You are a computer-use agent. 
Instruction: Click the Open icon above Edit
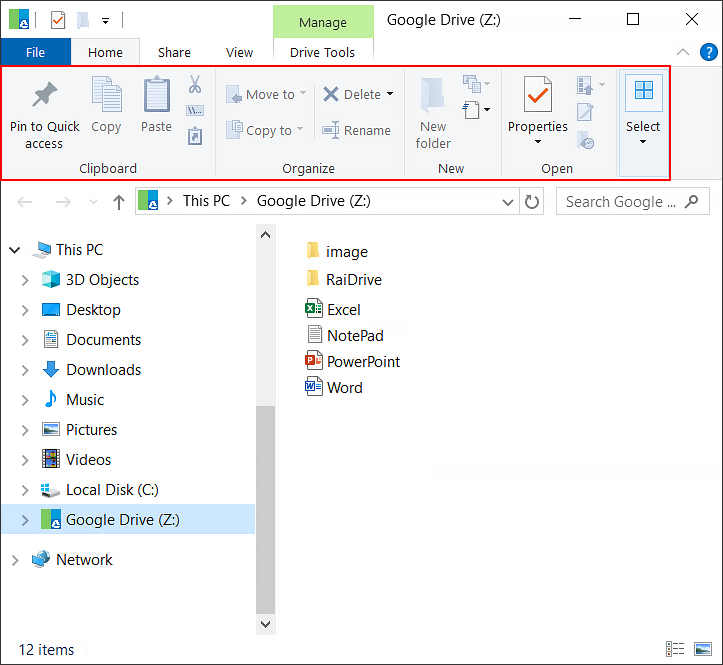(x=585, y=85)
